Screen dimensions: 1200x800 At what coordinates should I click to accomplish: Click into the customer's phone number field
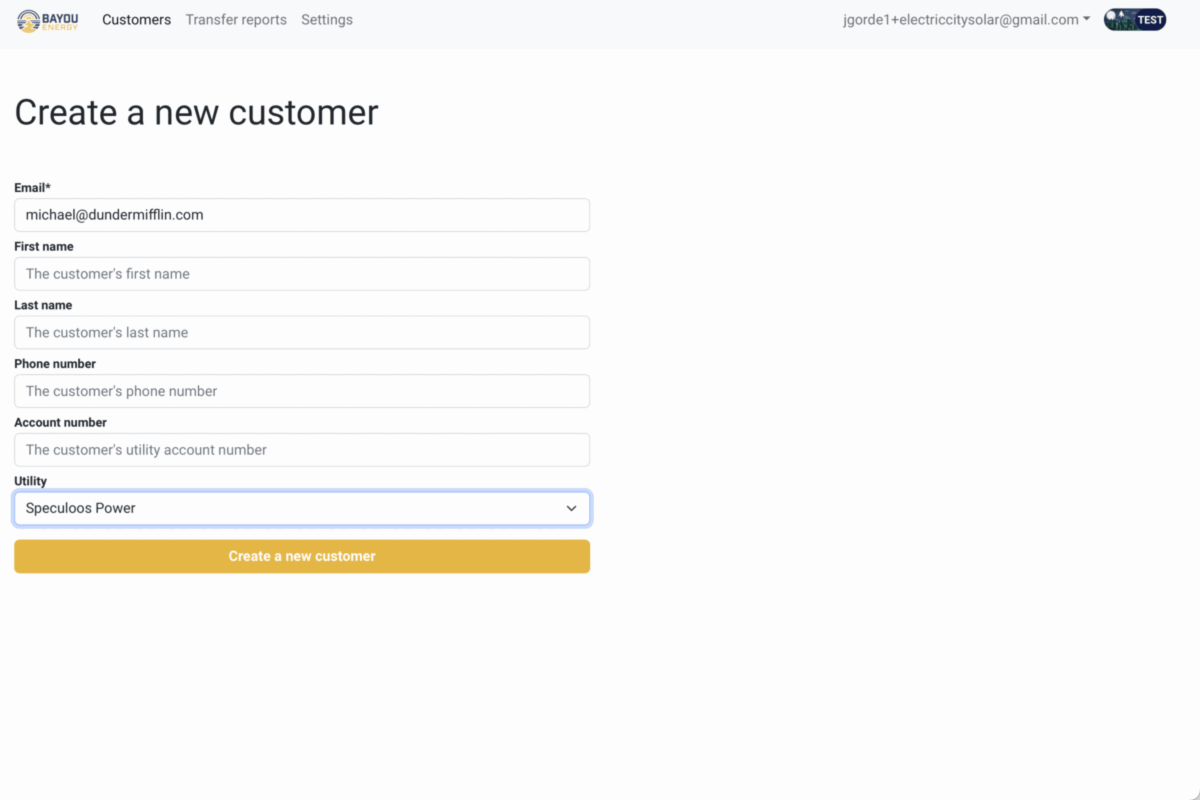click(x=301, y=391)
